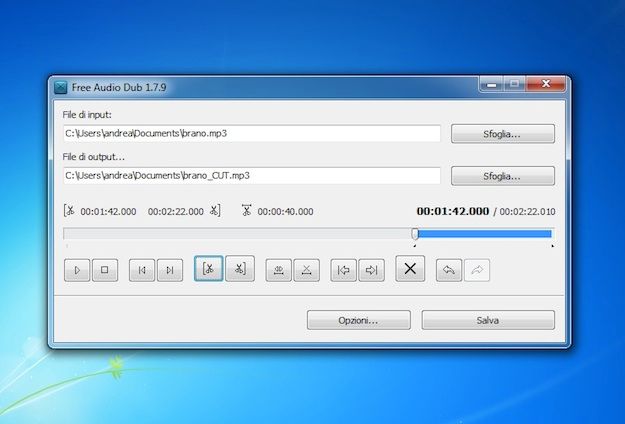Browse for input file with first Sfoglia button
Screen dimensions: 625x424
click(x=503, y=134)
